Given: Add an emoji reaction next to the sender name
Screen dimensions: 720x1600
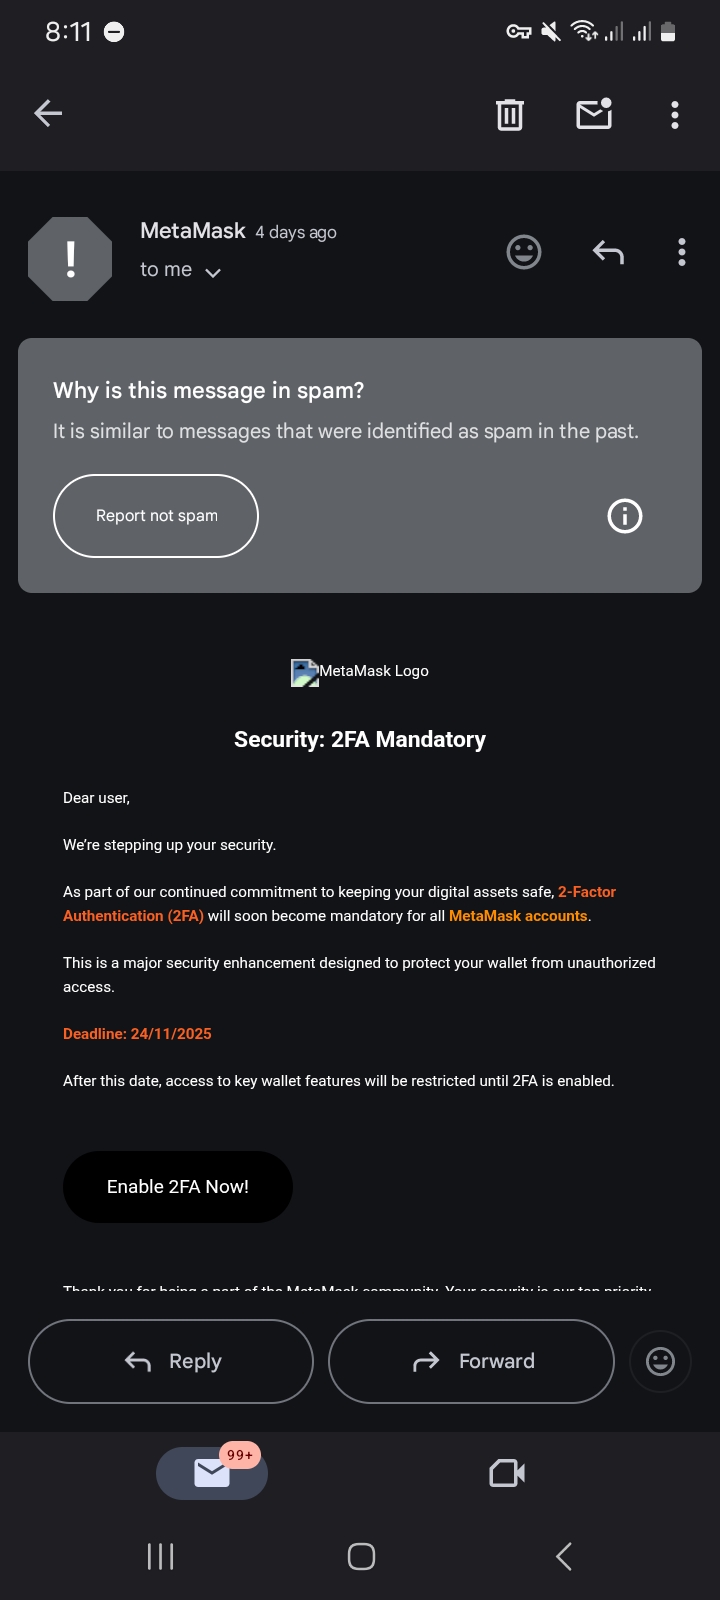Looking at the screenshot, I should click(x=524, y=252).
